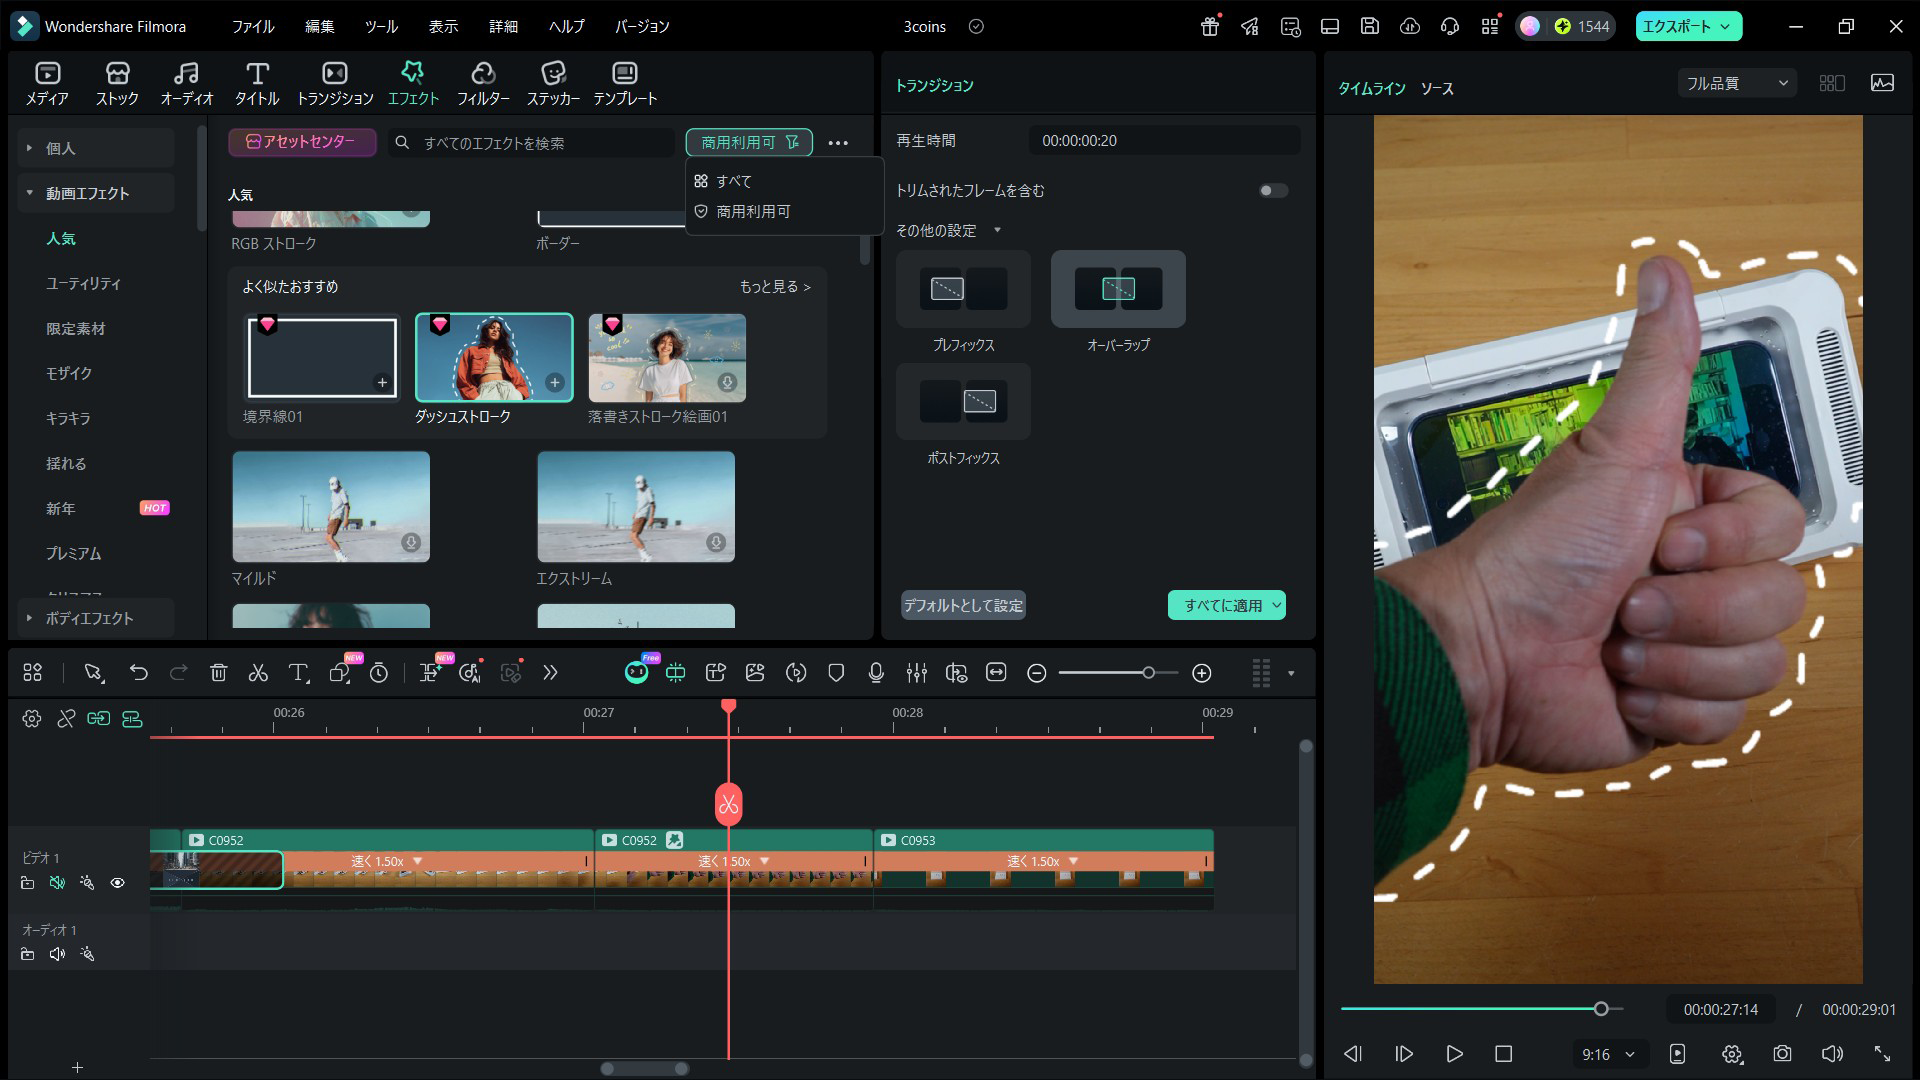This screenshot has width=1920, height=1080.
Task: Mute the Audio 1 track
Action: (57, 954)
